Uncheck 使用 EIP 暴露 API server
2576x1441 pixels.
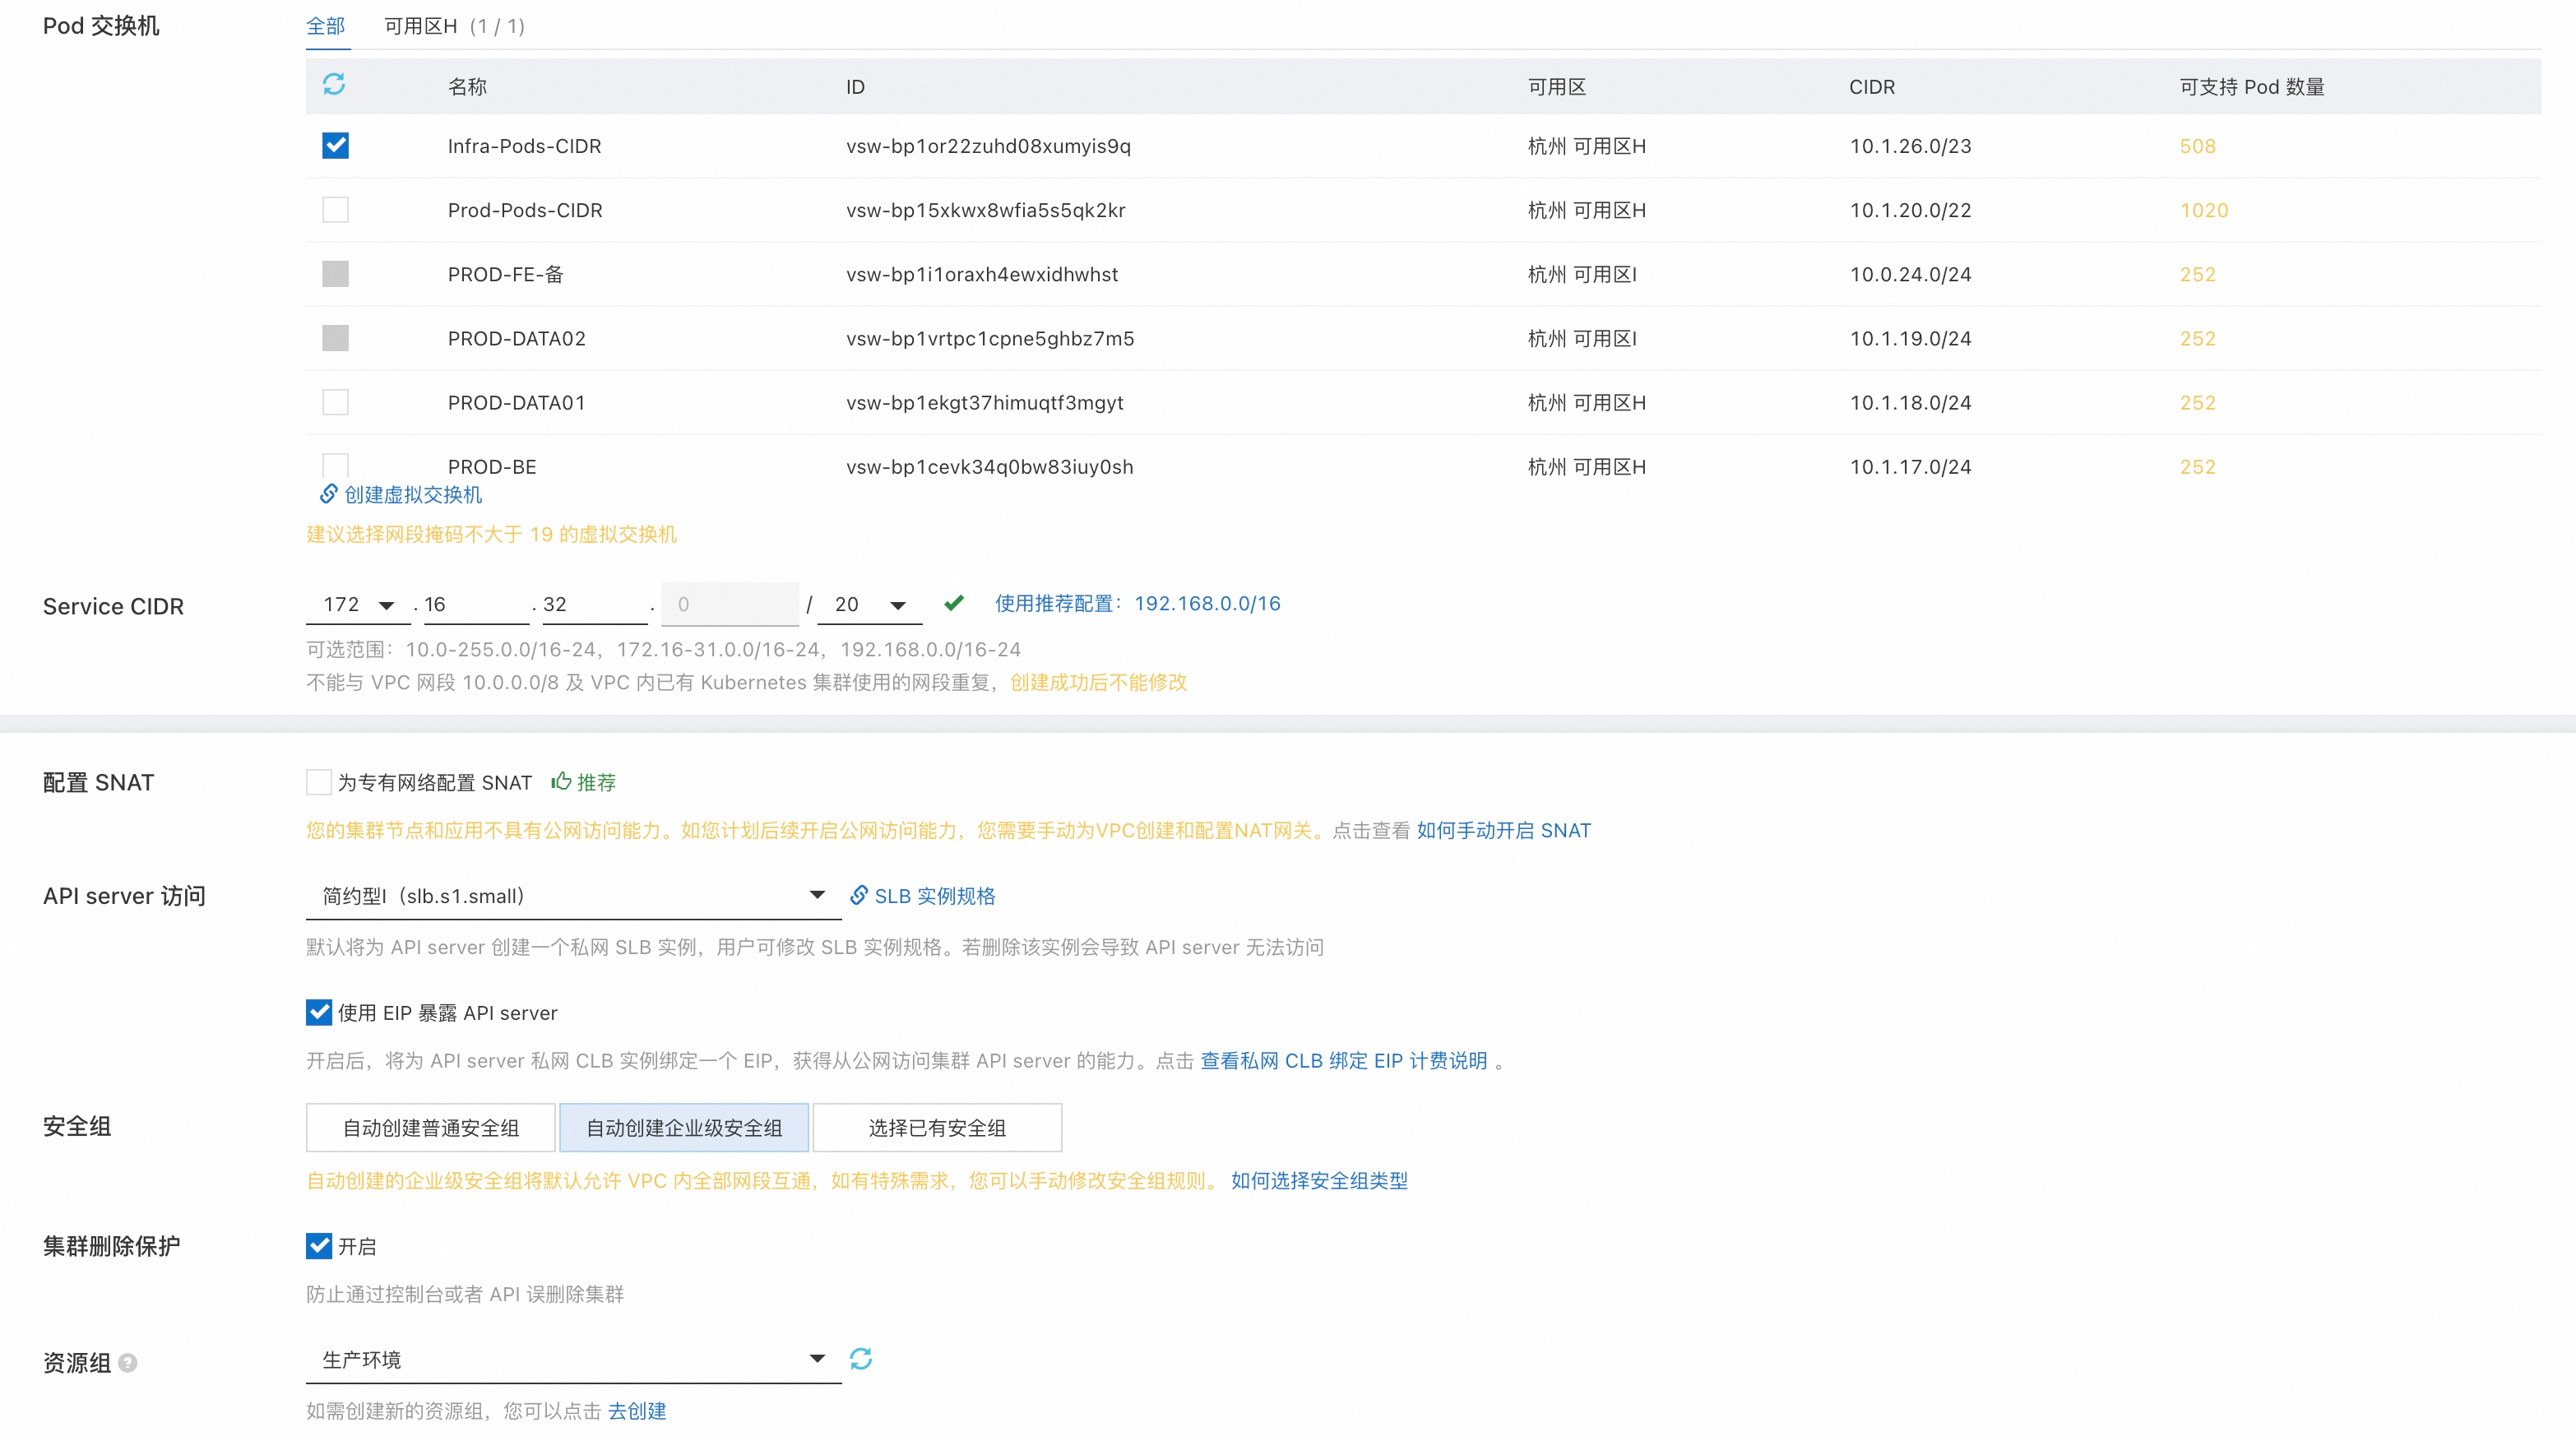tap(319, 1012)
